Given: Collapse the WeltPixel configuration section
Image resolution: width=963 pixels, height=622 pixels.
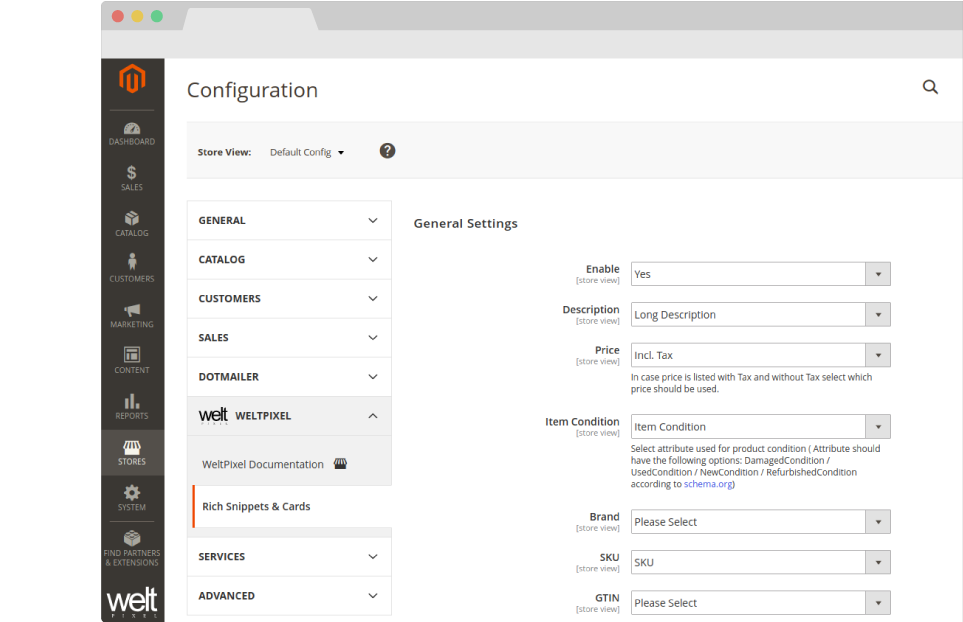Looking at the screenshot, I should coord(289,416).
